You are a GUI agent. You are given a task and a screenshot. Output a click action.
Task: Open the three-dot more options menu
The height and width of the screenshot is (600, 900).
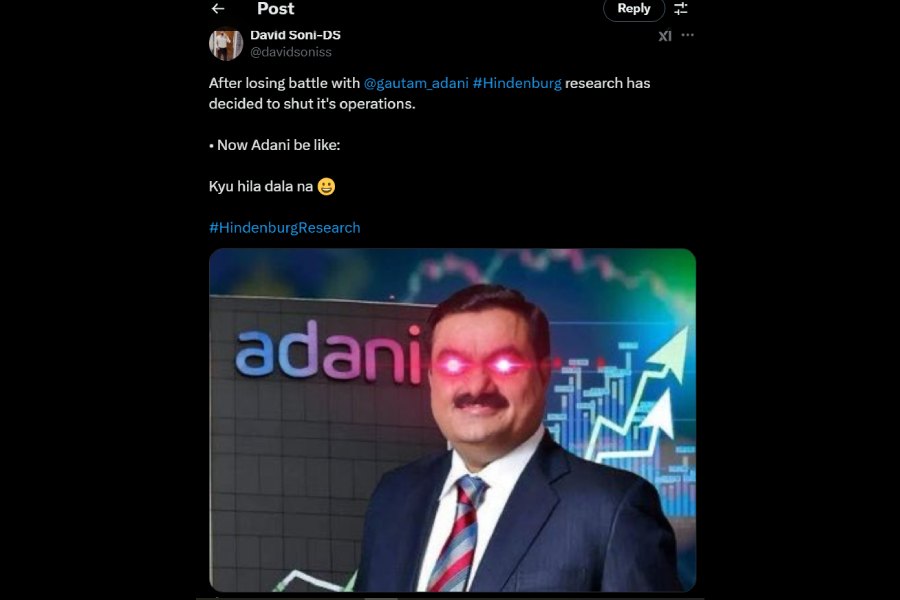pos(688,36)
